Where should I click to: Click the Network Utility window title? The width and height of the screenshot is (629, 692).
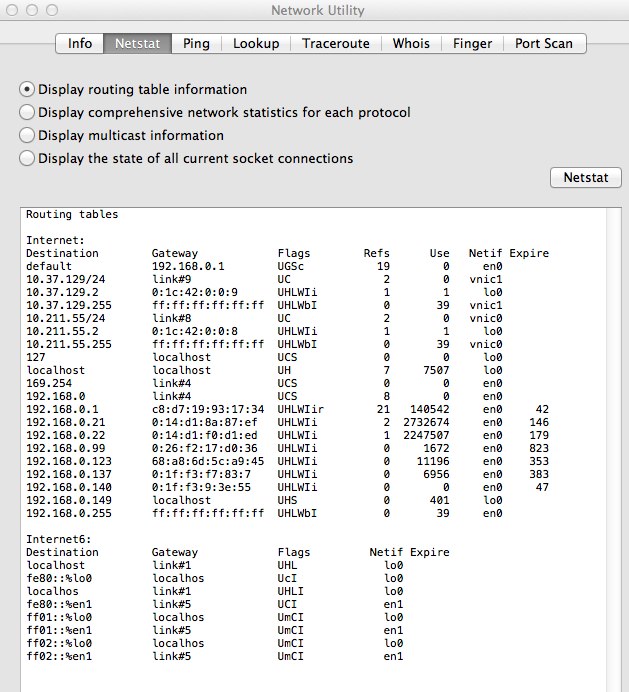[x=318, y=10]
